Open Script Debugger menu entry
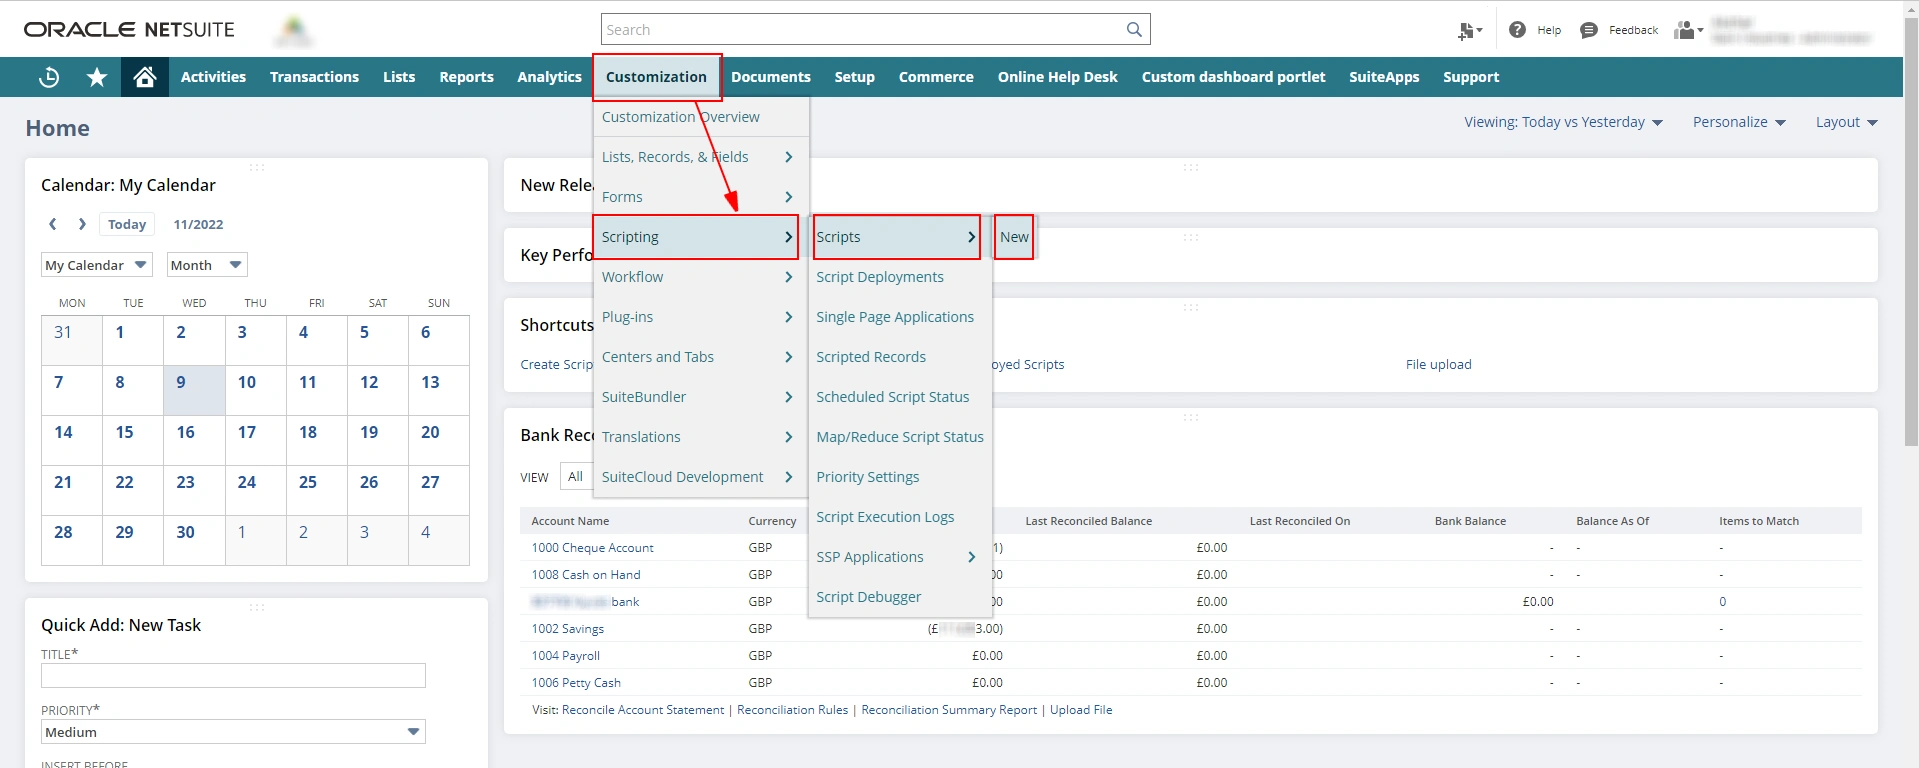Screen dimensions: 1919x768 tap(868, 597)
